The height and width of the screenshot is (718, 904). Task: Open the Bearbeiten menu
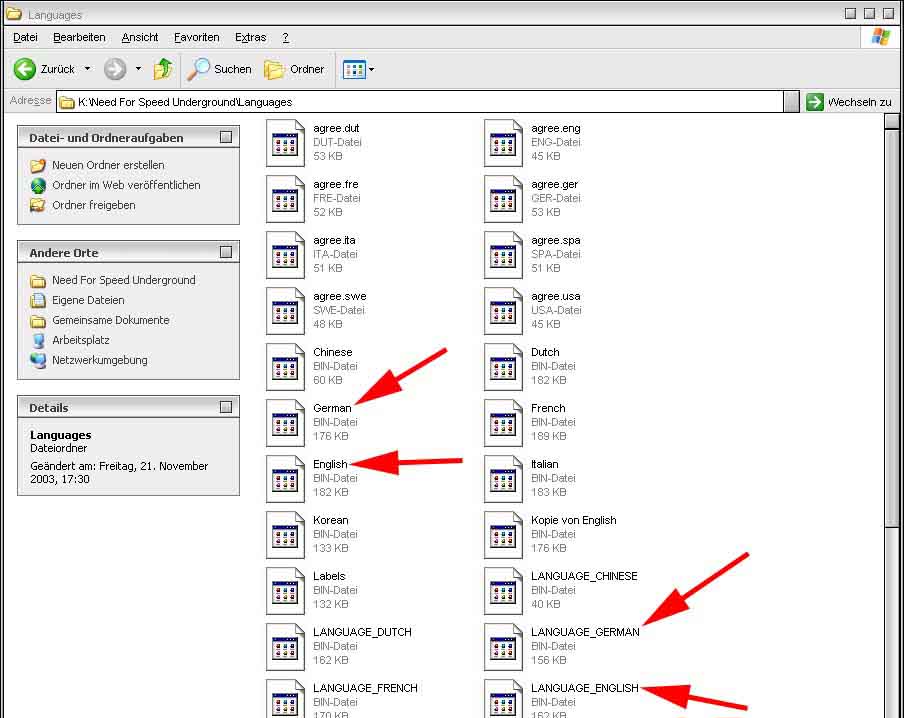point(79,37)
